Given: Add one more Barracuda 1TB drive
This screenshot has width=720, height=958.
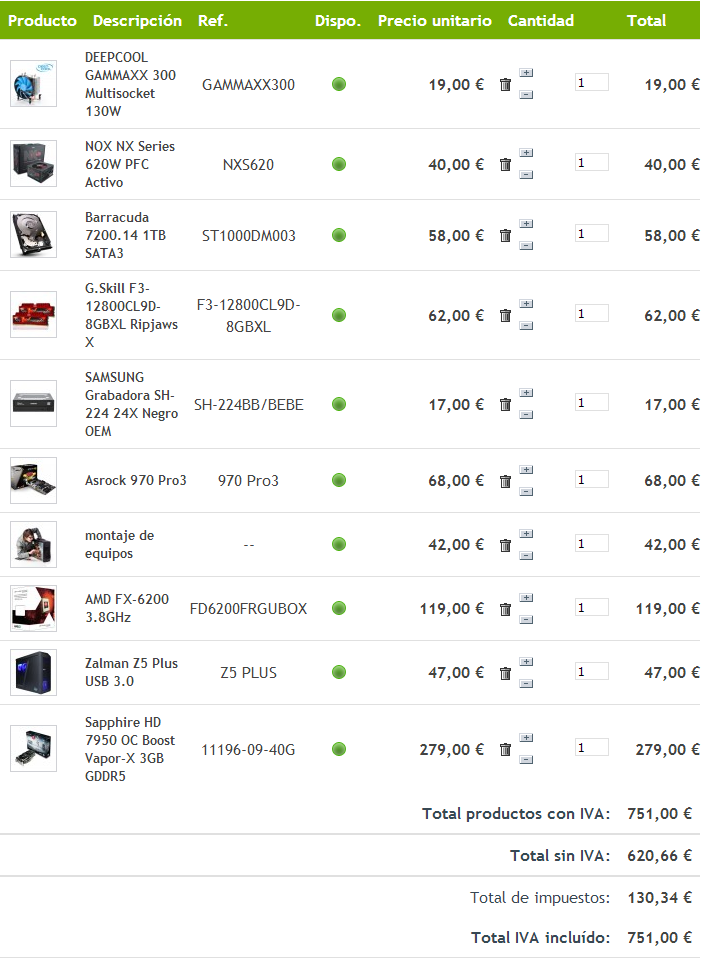Looking at the screenshot, I should [526, 224].
